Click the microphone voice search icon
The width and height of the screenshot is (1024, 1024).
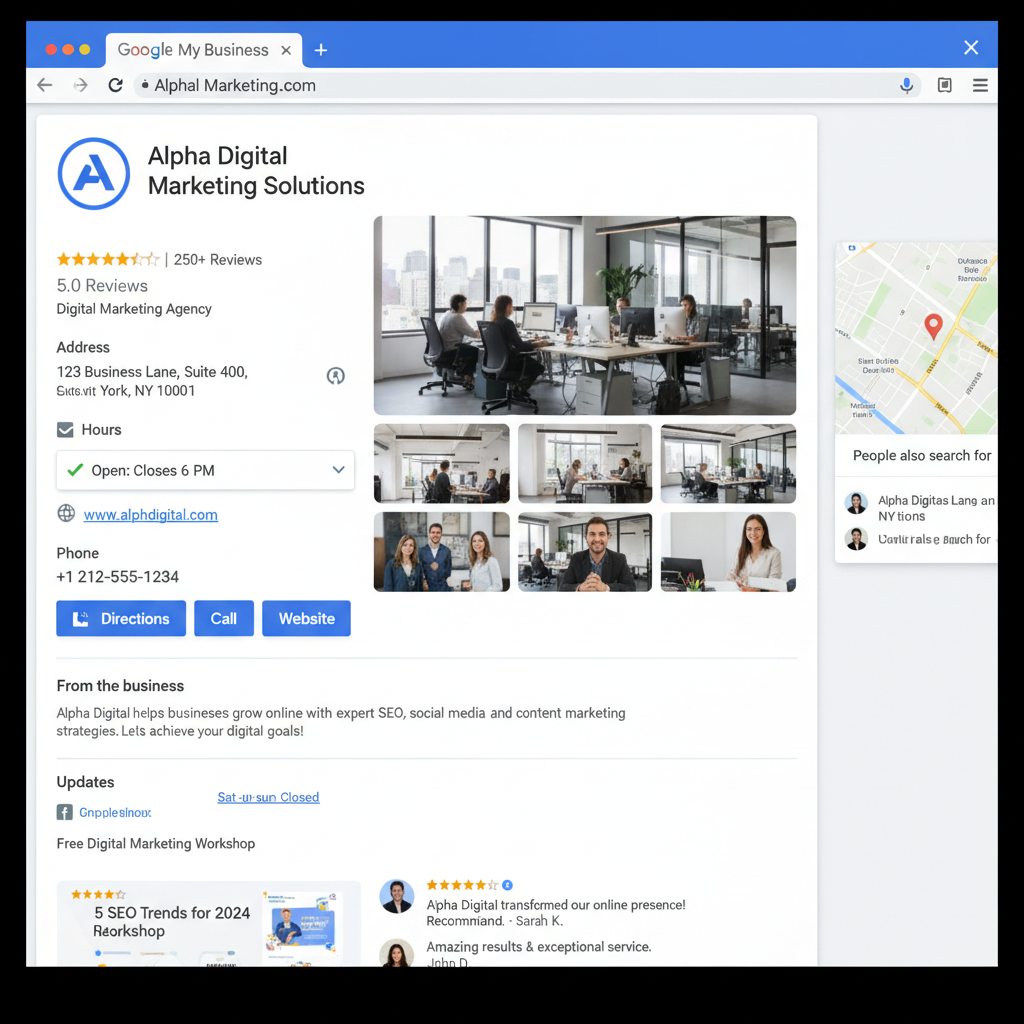906,86
